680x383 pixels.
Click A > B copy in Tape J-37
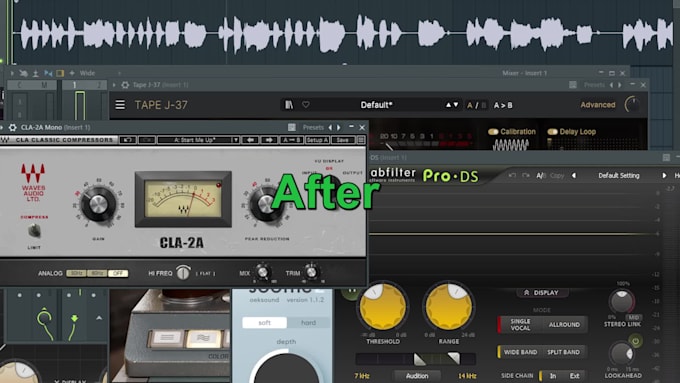coord(503,105)
